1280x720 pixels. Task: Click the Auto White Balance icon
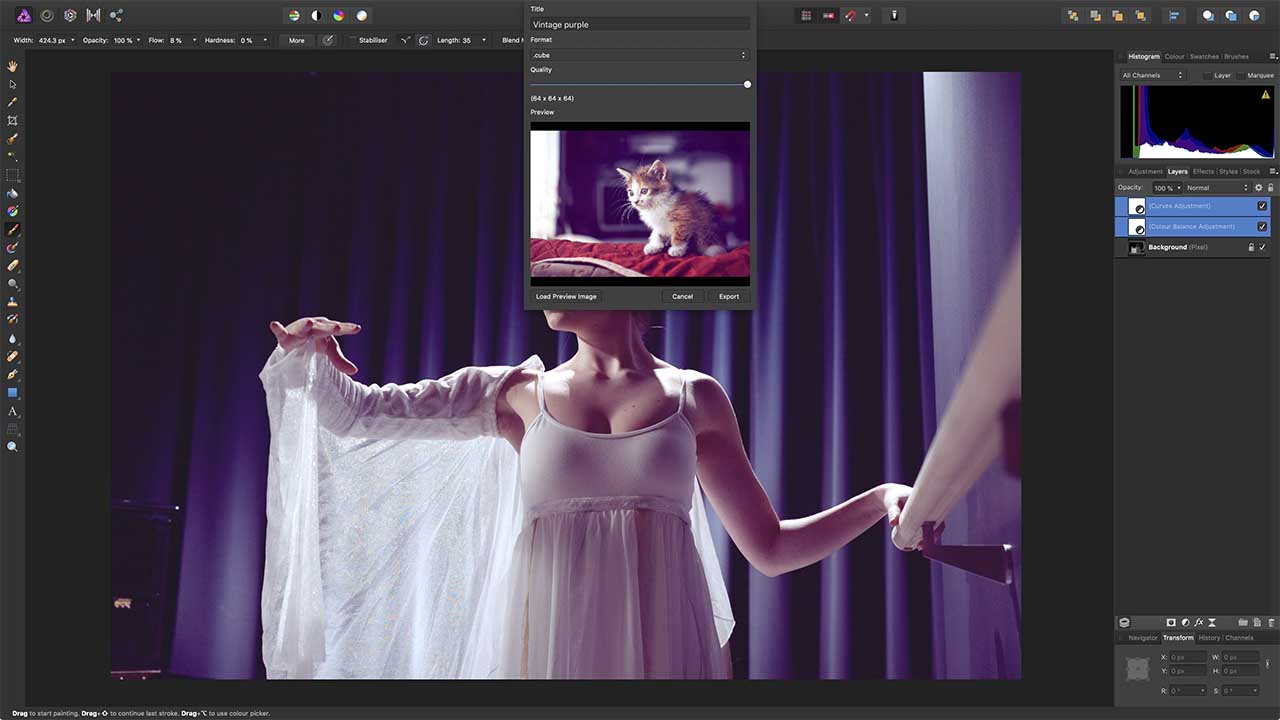(362, 15)
